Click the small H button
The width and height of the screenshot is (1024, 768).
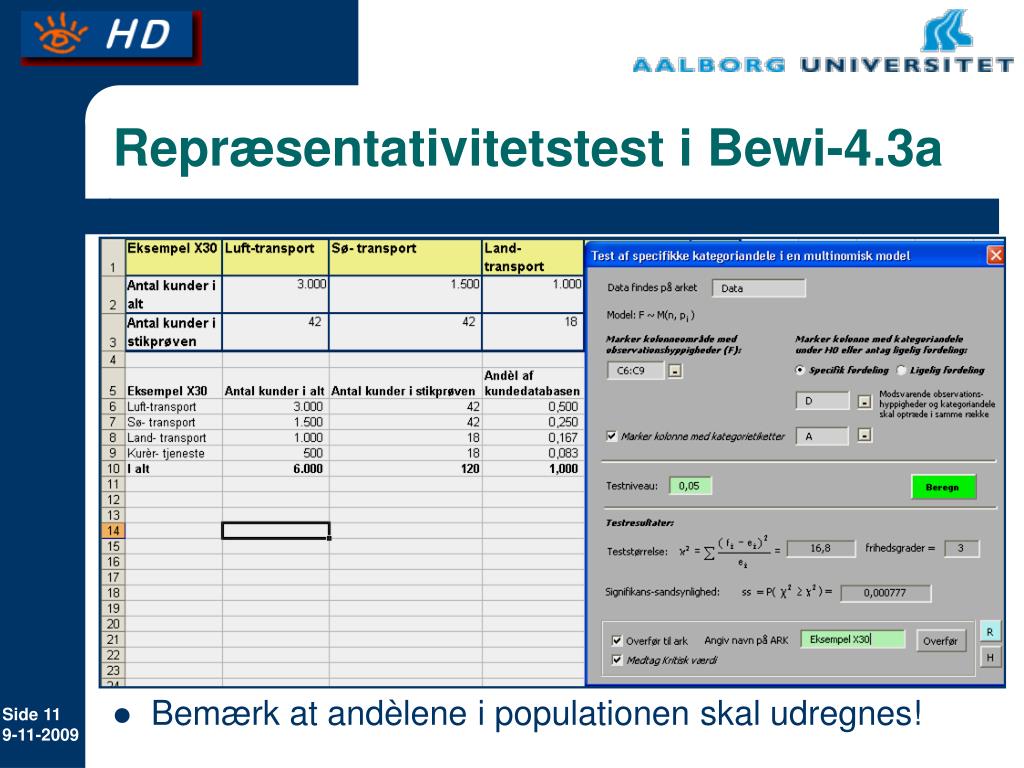990,657
